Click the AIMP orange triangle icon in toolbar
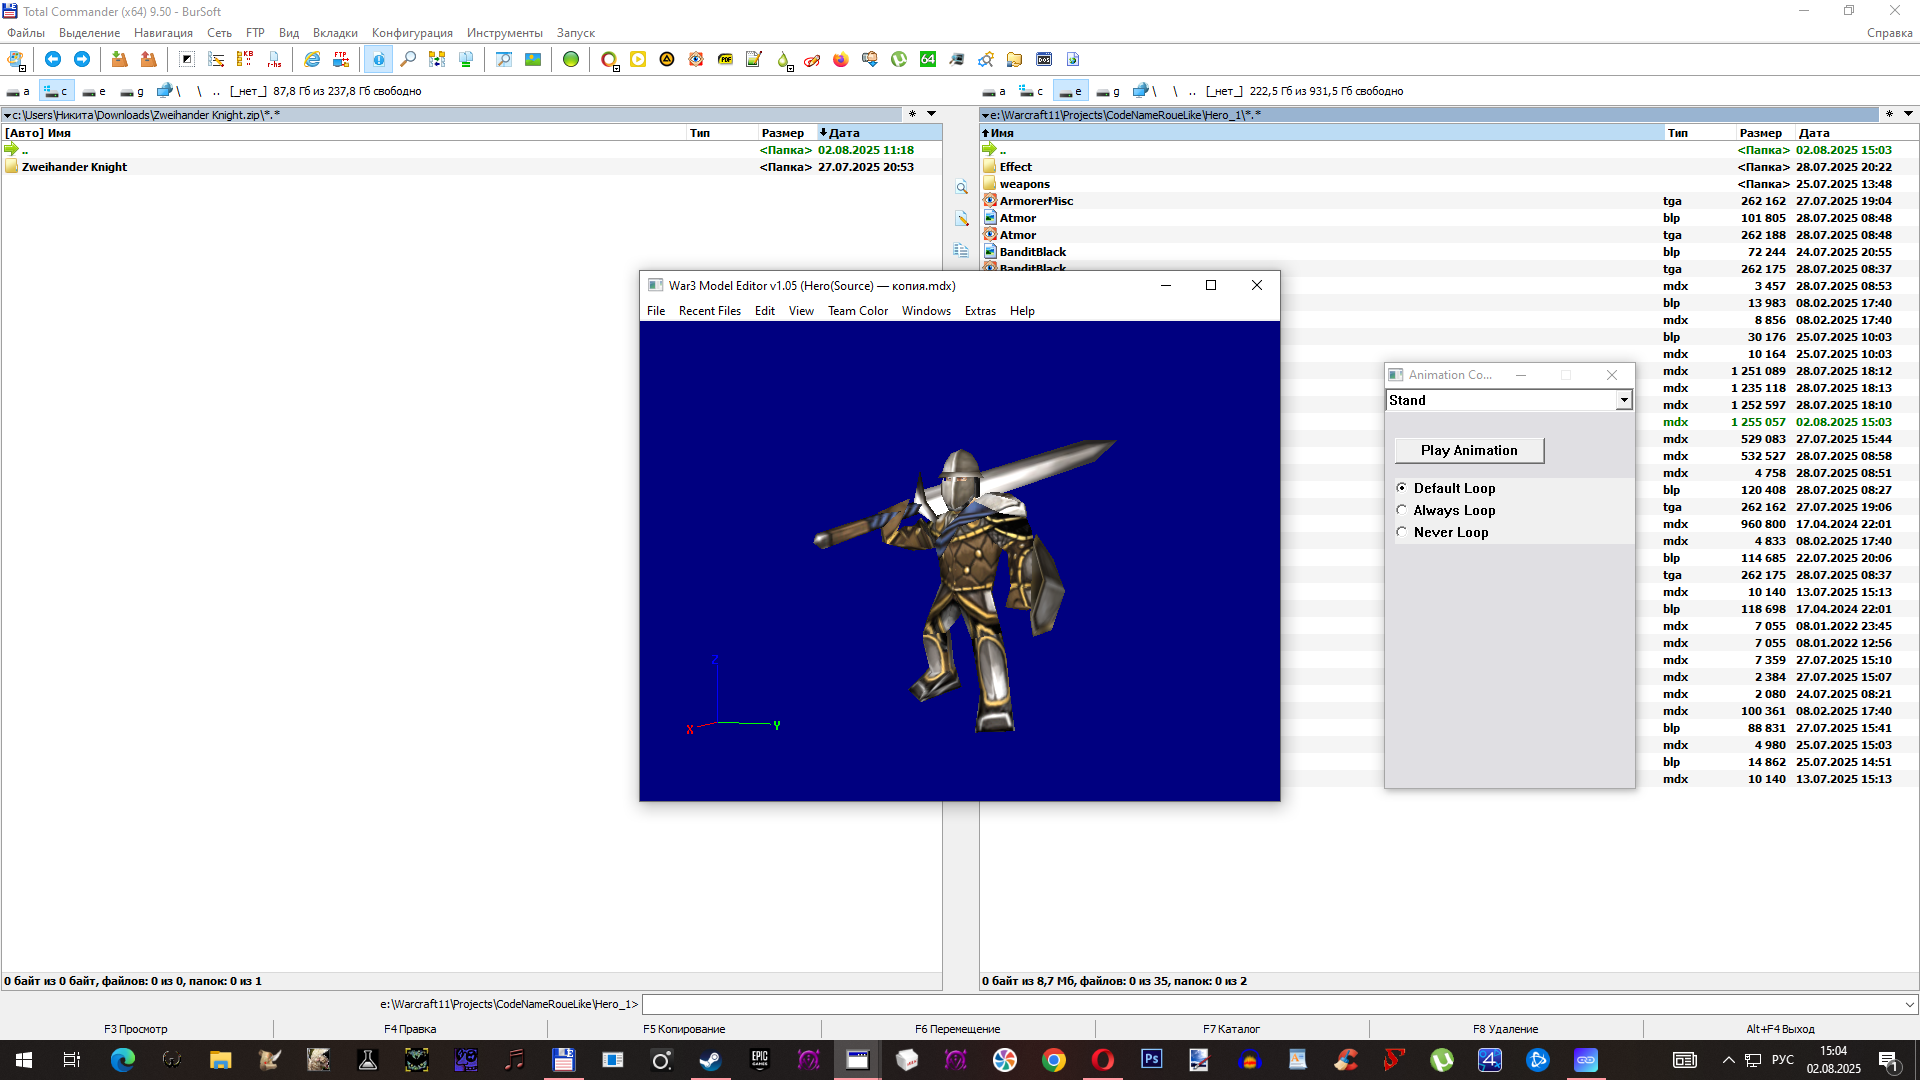This screenshot has height=1080, width=1920. coord(667,59)
